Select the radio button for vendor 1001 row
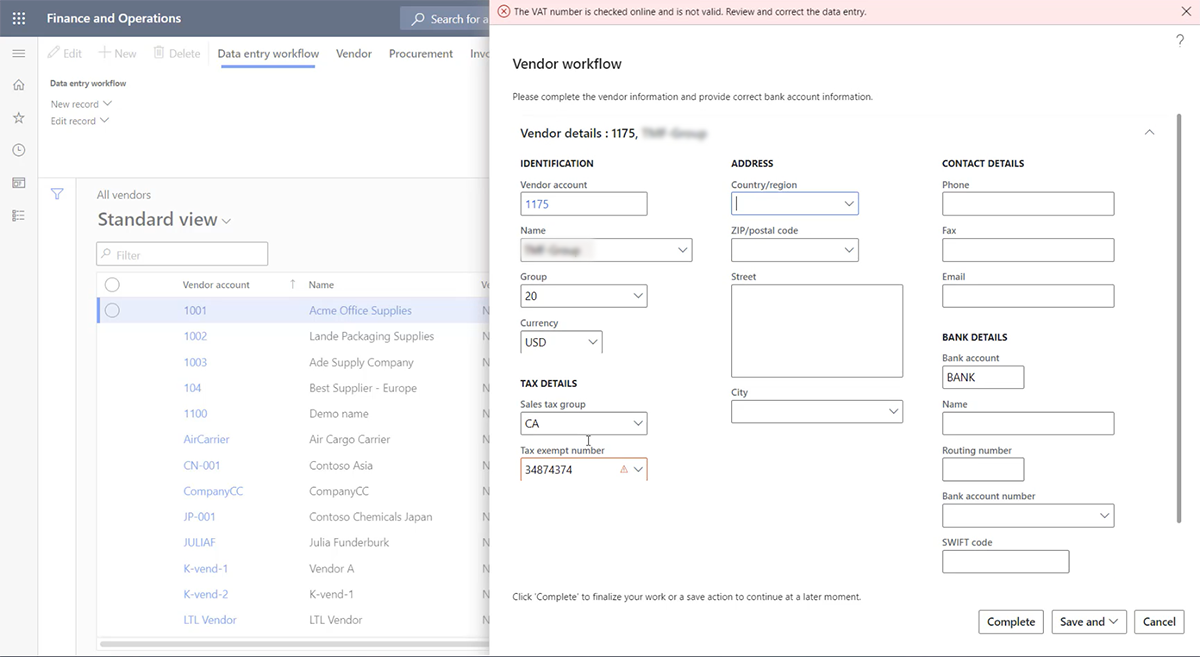The image size is (1200, 657). click(x=112, y=310)
